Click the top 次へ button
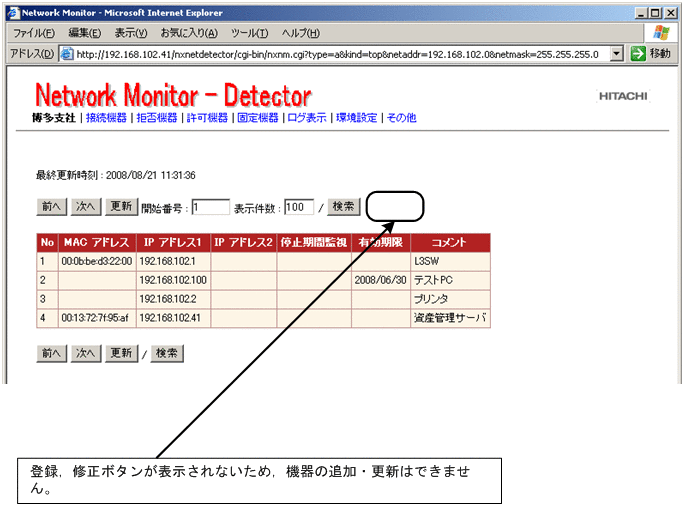The image size is (685, 507). tap(86, 207)
